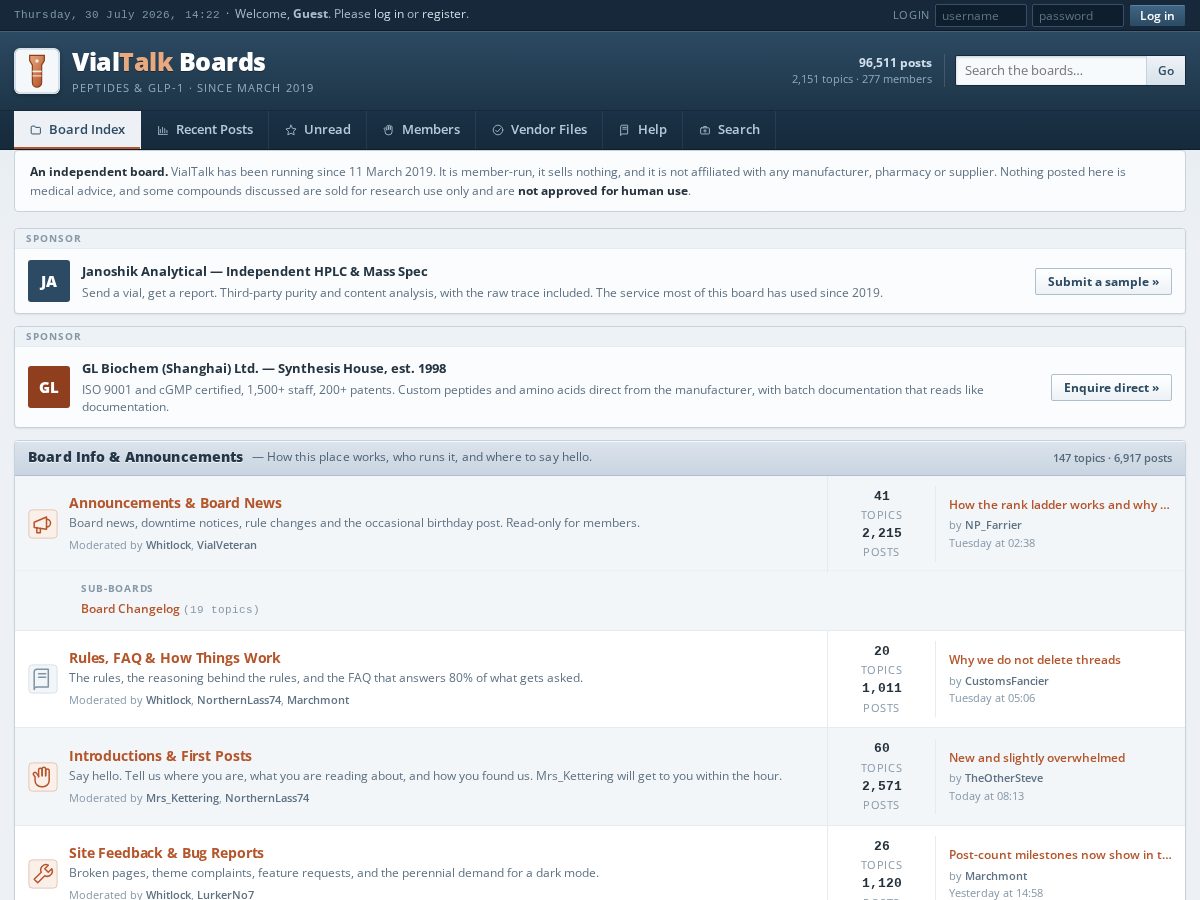This screenshot has width=1200, height=900.
Task: Click the 'log in' link in welcome text
Action: click(x=389, y=14)
